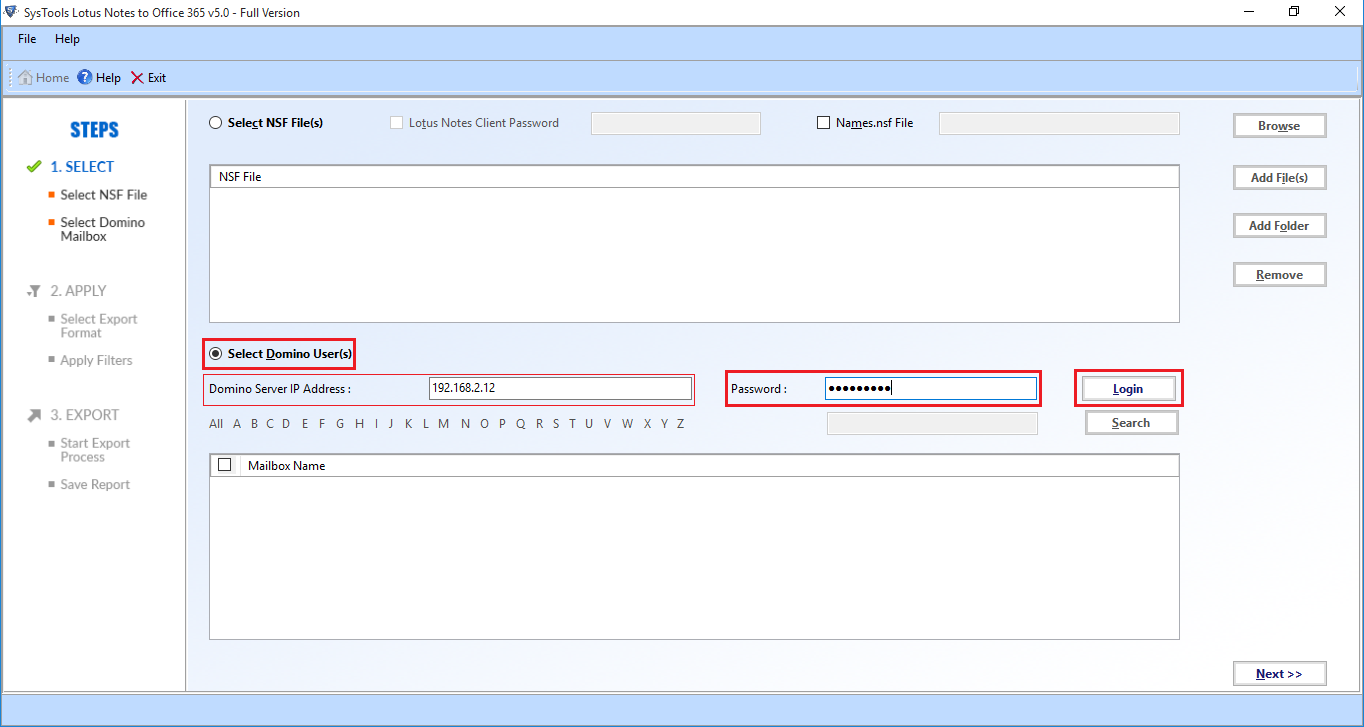Filter mailboxes by letter Z
1364x727 pixels.
click(x=680, y=424)
